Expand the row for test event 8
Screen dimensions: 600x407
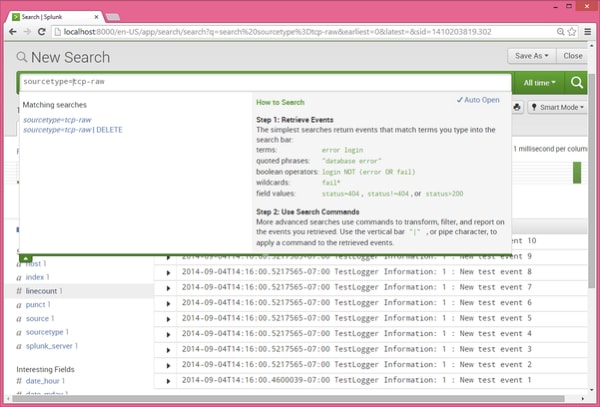168,273
